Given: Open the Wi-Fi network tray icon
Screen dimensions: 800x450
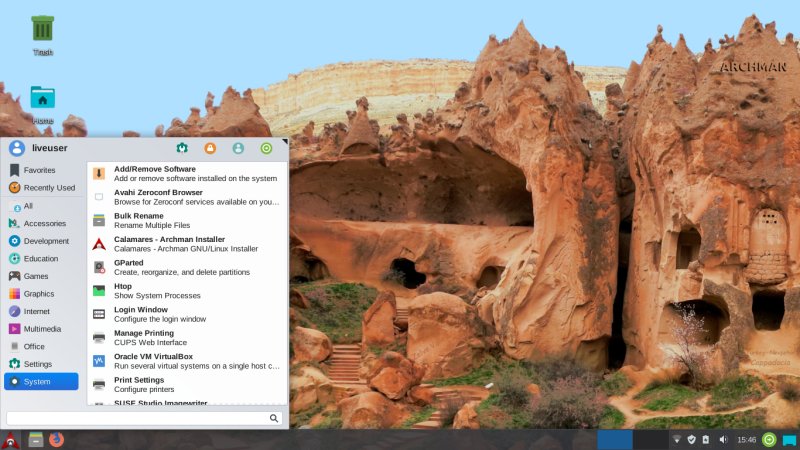Looking at the screenshot, I should tap(677, 439).
